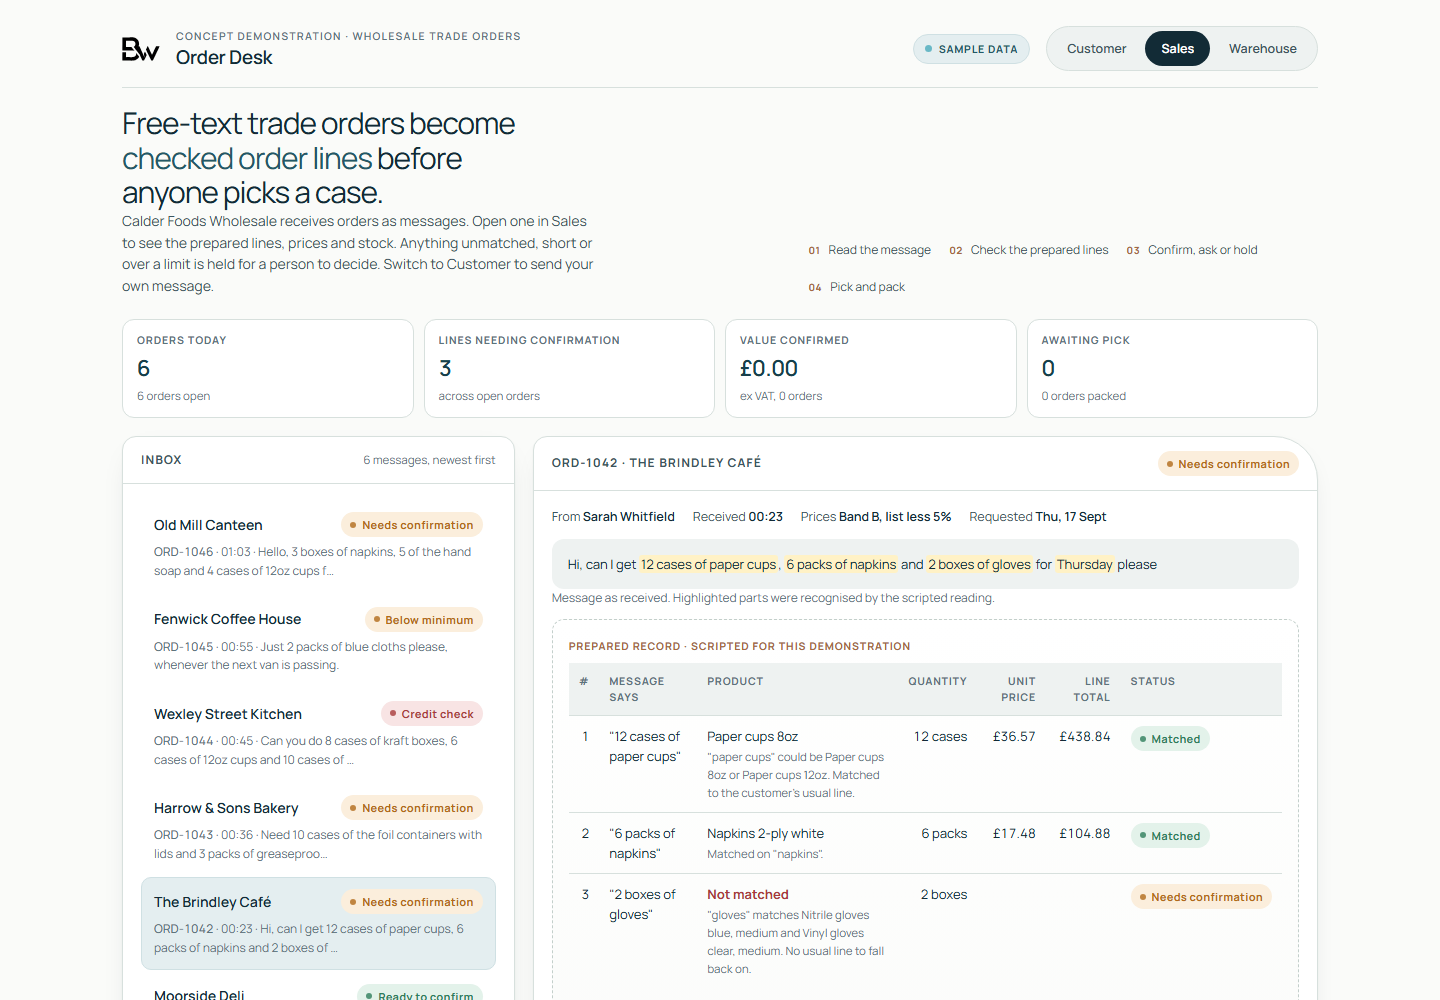Click highlighted phrase '12 cases of paper cups'
The image size is (1440, 1000).
pos(708,565)
